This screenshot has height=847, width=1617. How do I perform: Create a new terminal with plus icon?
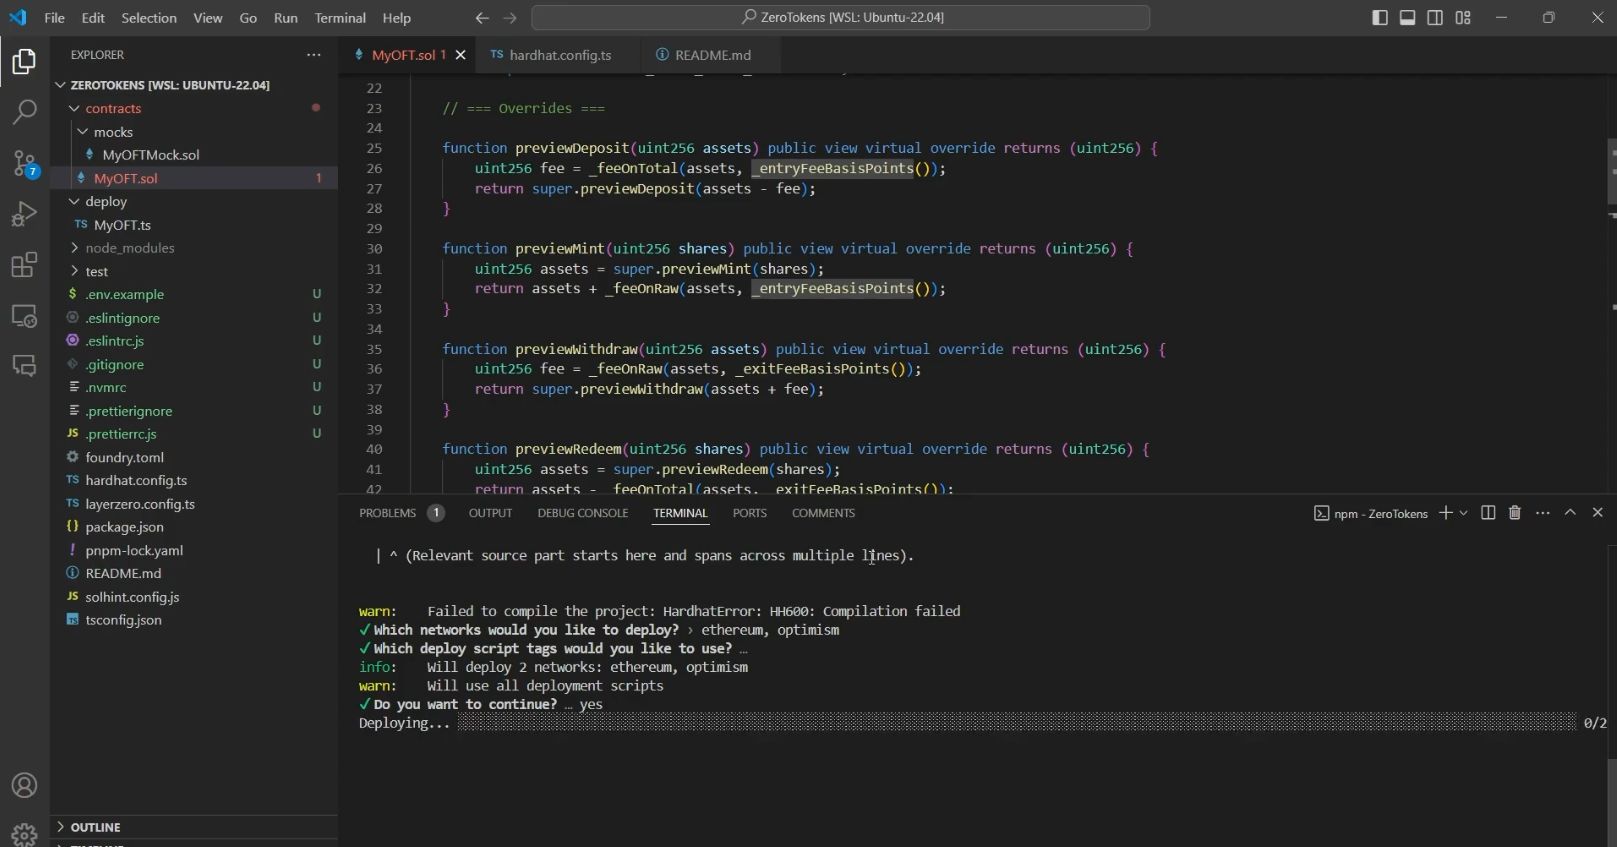1445,513
